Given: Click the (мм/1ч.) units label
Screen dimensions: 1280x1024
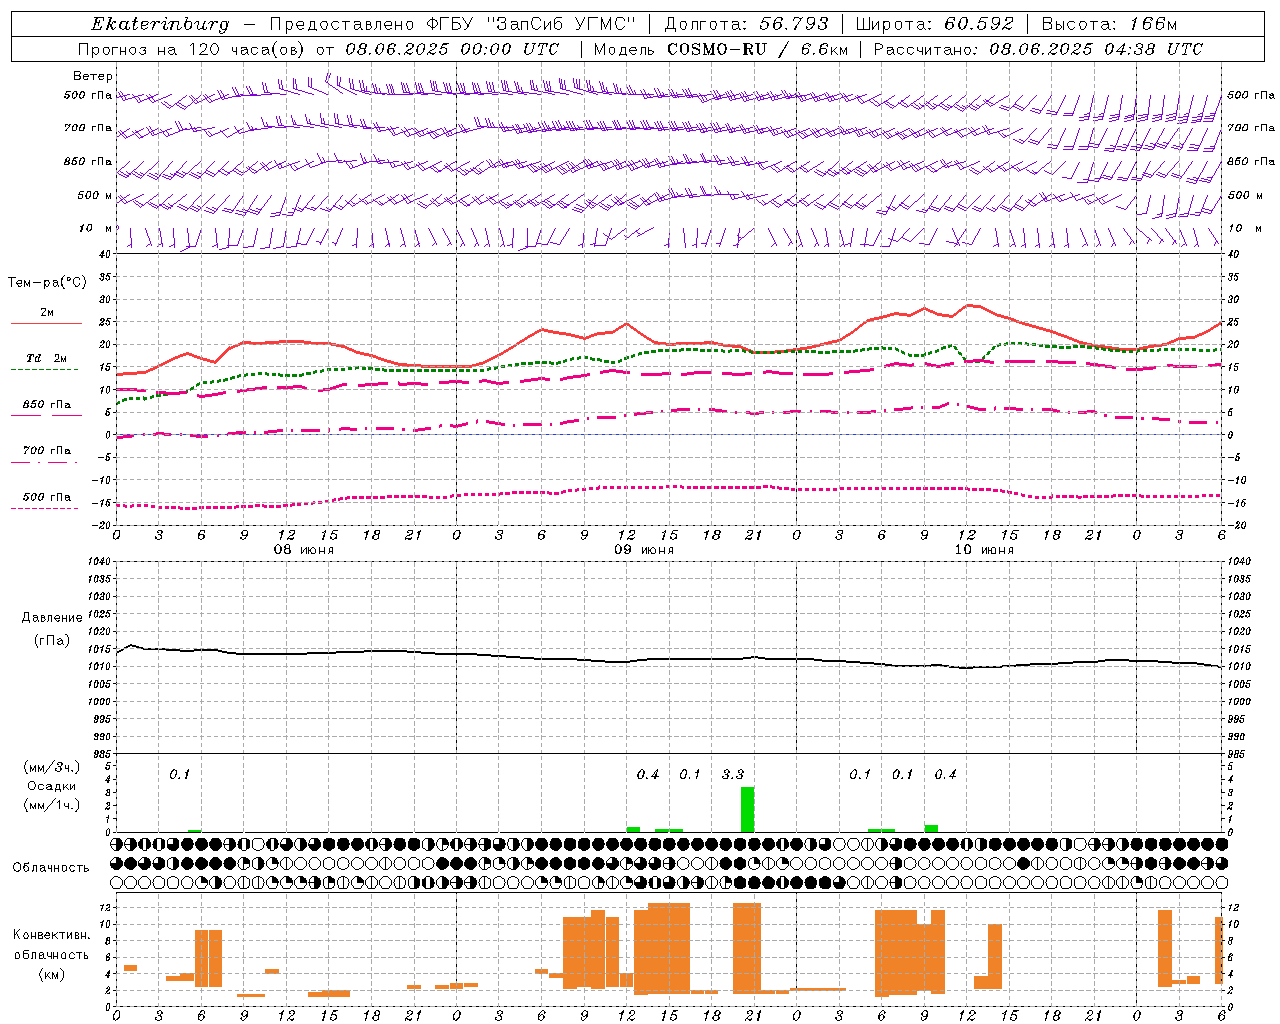Looking at the screenshot, I should [x=52, y=805].
